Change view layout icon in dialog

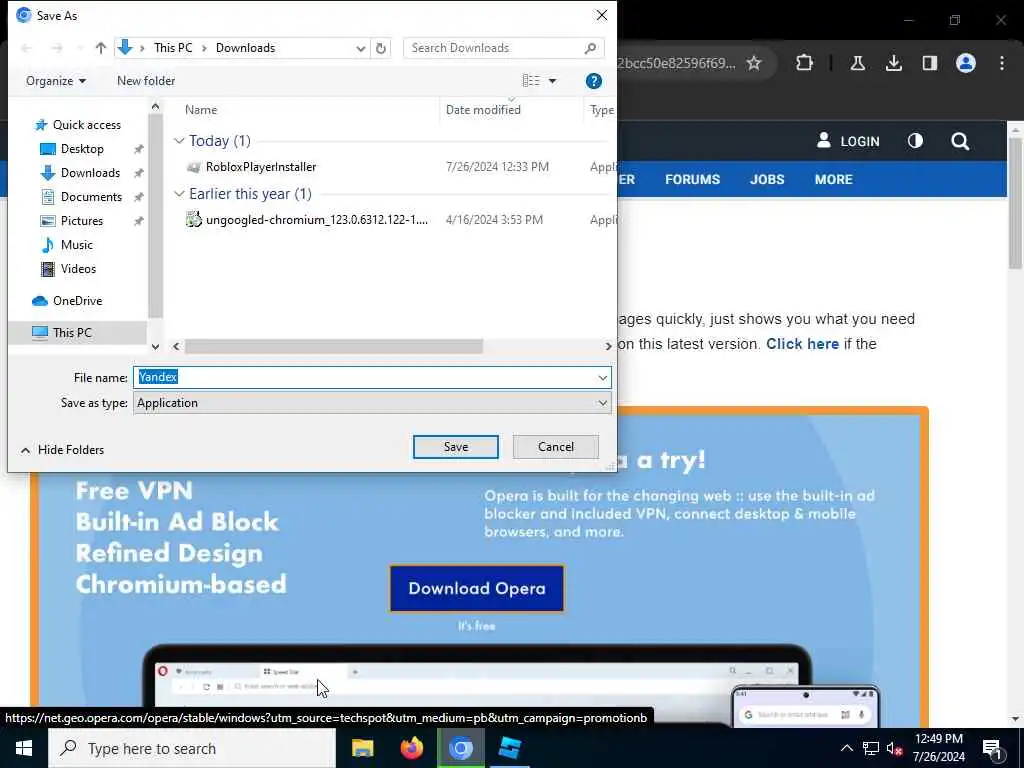click(531, 81)
